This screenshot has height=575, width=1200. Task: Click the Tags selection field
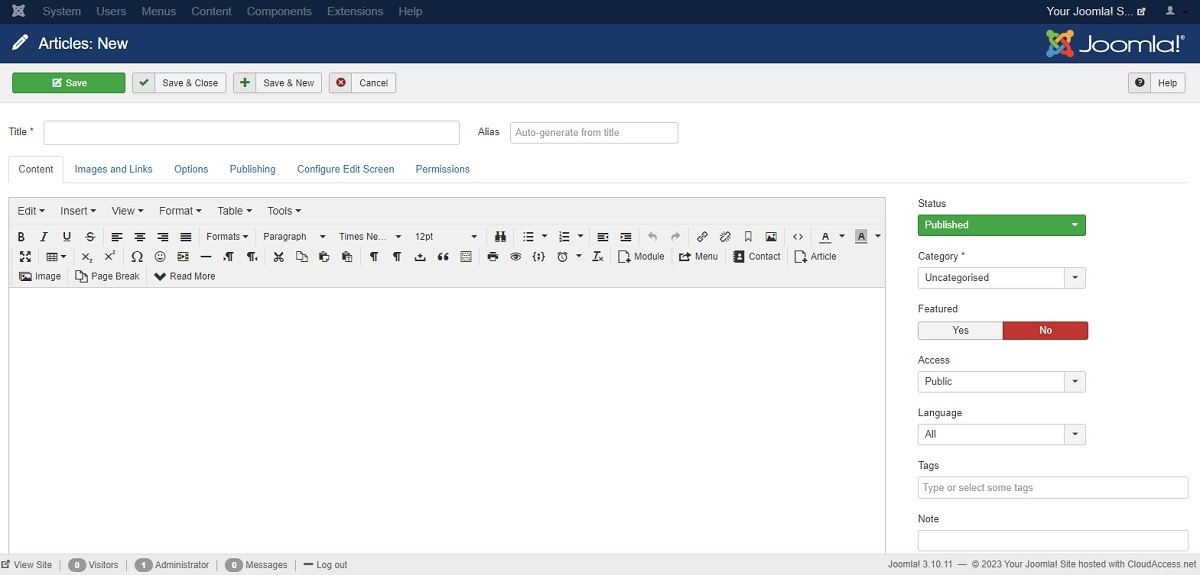1053,488
